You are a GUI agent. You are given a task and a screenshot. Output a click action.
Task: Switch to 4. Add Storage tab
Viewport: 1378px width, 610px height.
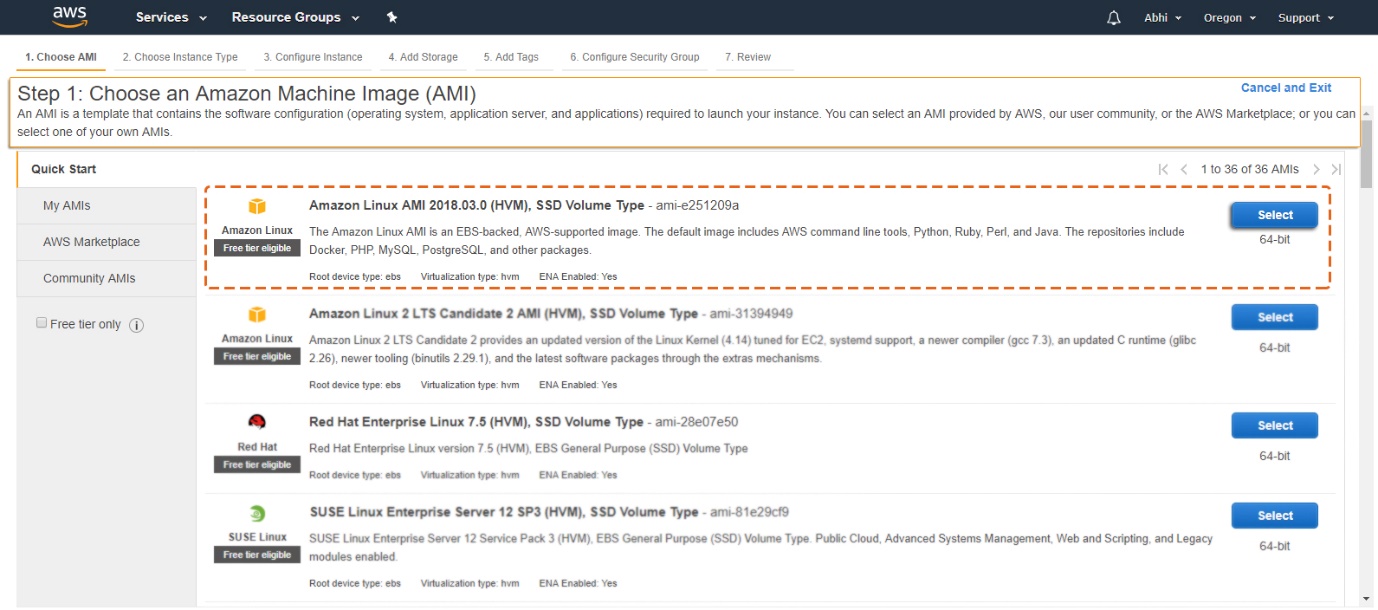423,57
